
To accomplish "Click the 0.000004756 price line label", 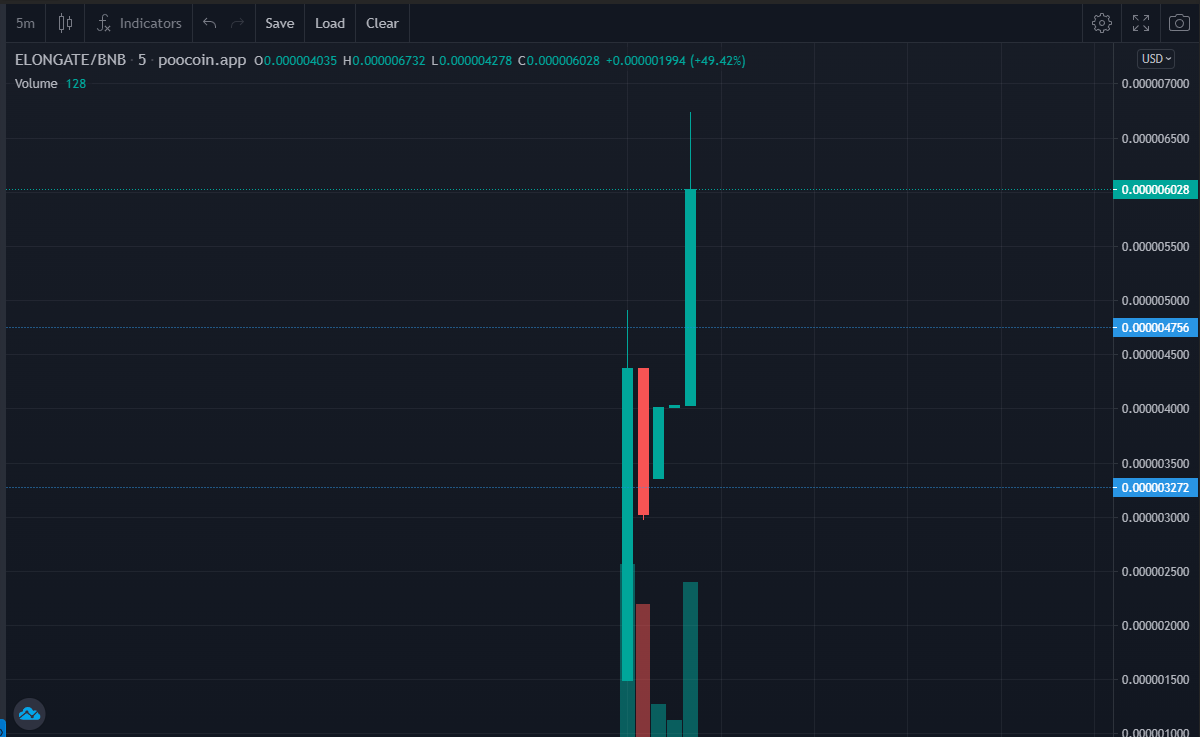I will (x=1155, y=327).
